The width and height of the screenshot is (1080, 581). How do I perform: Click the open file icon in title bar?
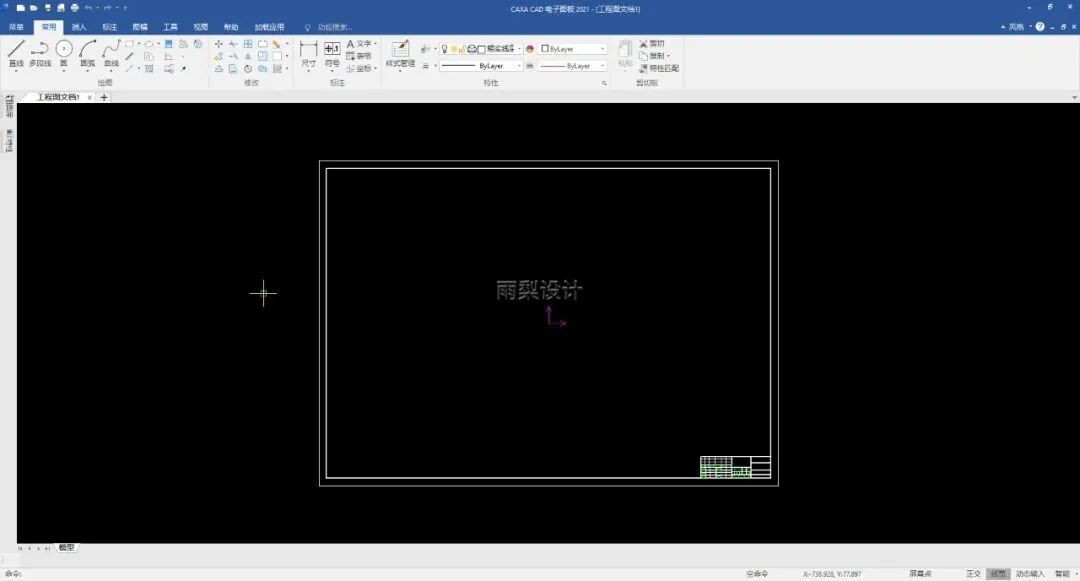[33, 8]
